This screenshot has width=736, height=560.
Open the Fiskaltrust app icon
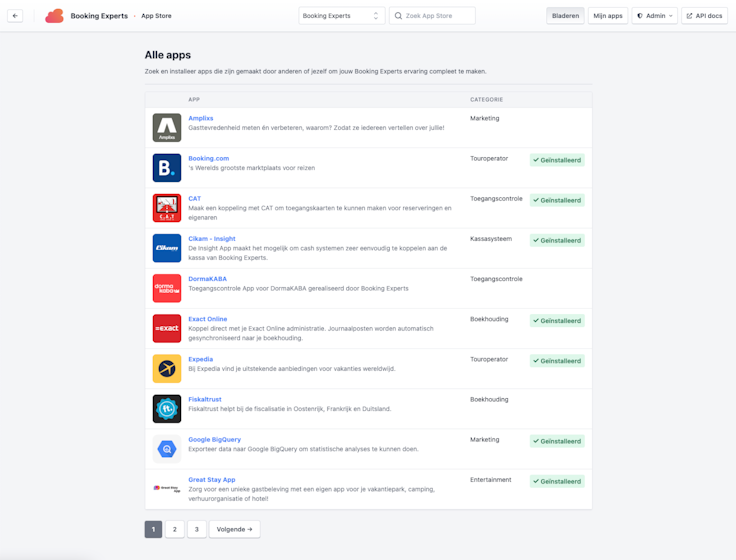point(167,408)
